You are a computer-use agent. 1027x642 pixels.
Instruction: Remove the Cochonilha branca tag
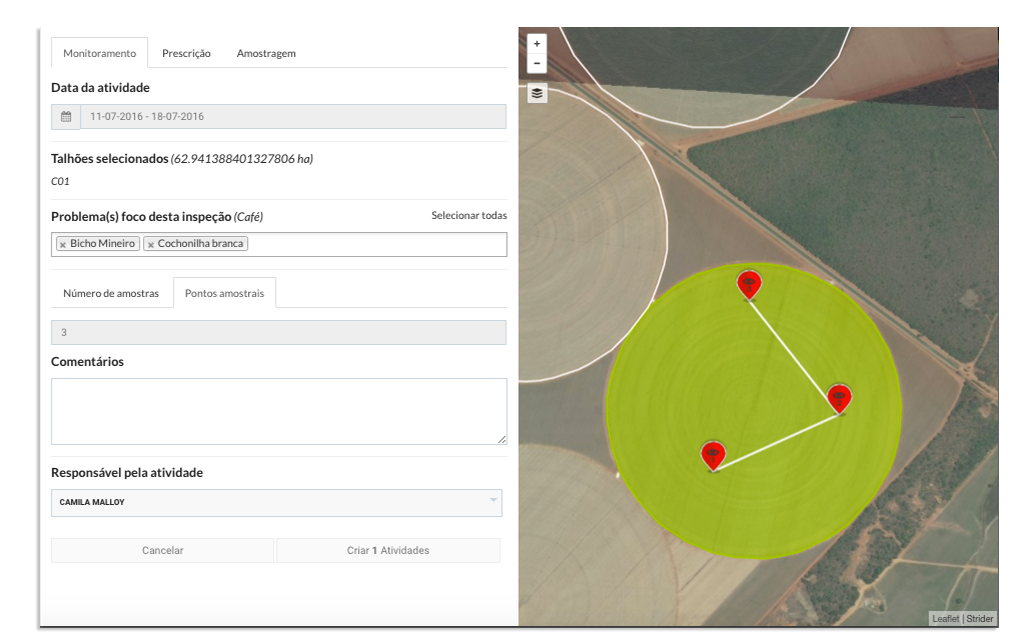(x=151, y=244)
